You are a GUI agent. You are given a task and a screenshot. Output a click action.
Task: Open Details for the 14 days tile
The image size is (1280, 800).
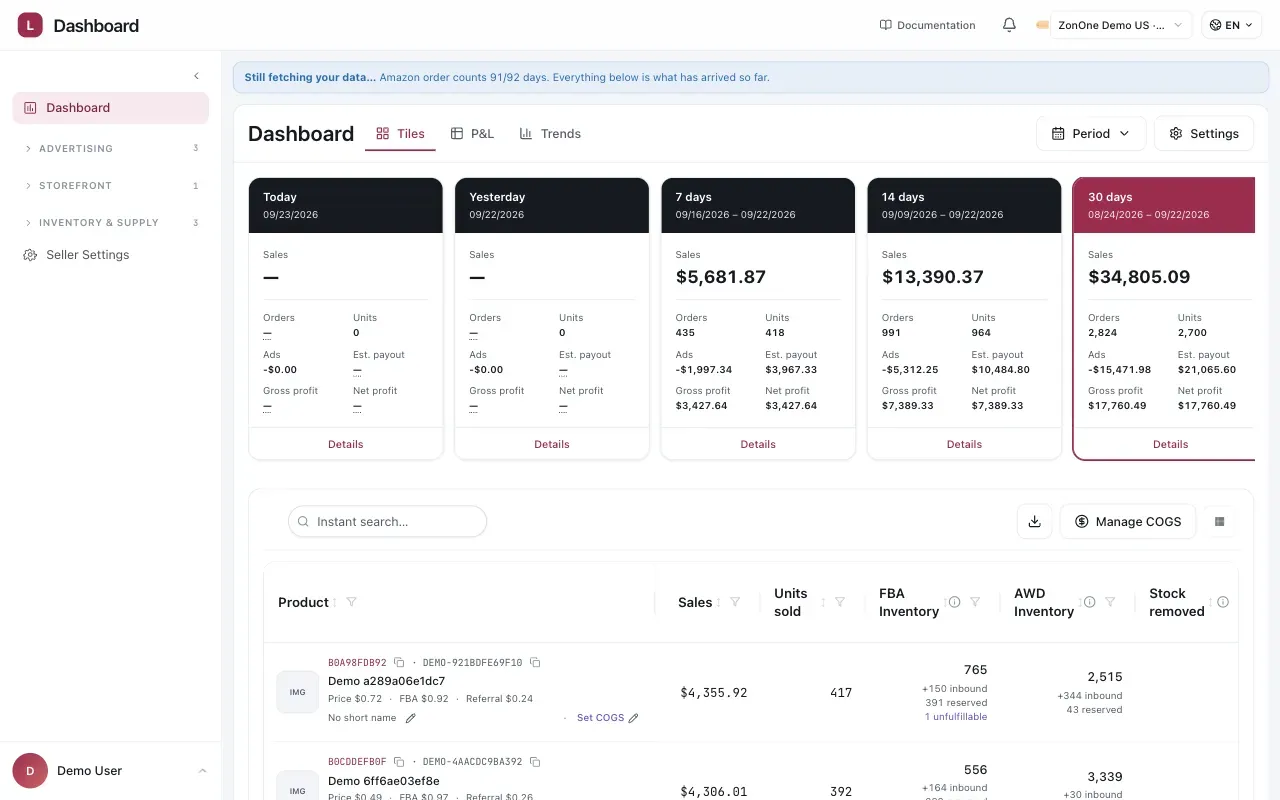(x=964, y=444)
